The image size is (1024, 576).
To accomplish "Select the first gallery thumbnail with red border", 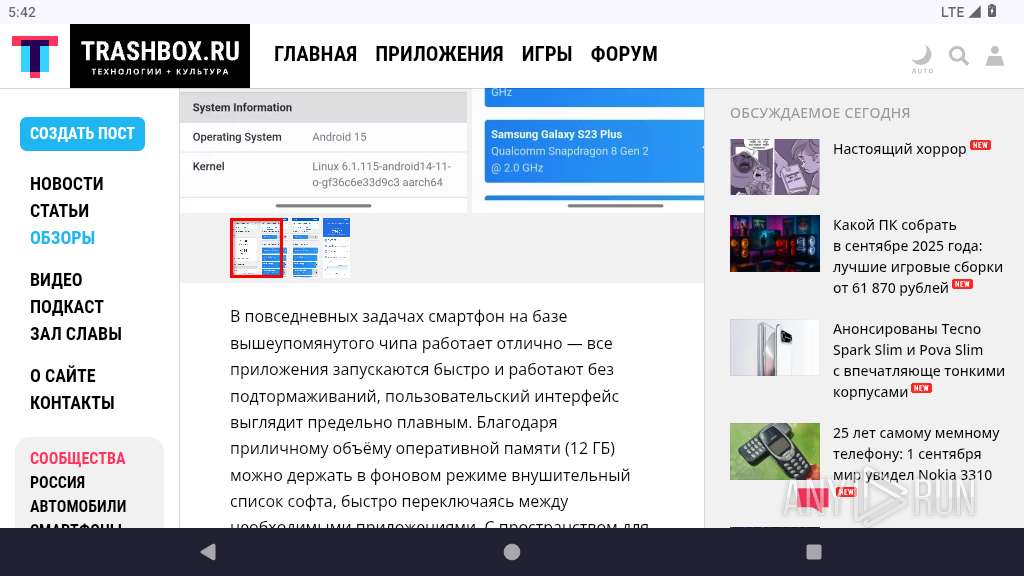I will tap(257, 248).
